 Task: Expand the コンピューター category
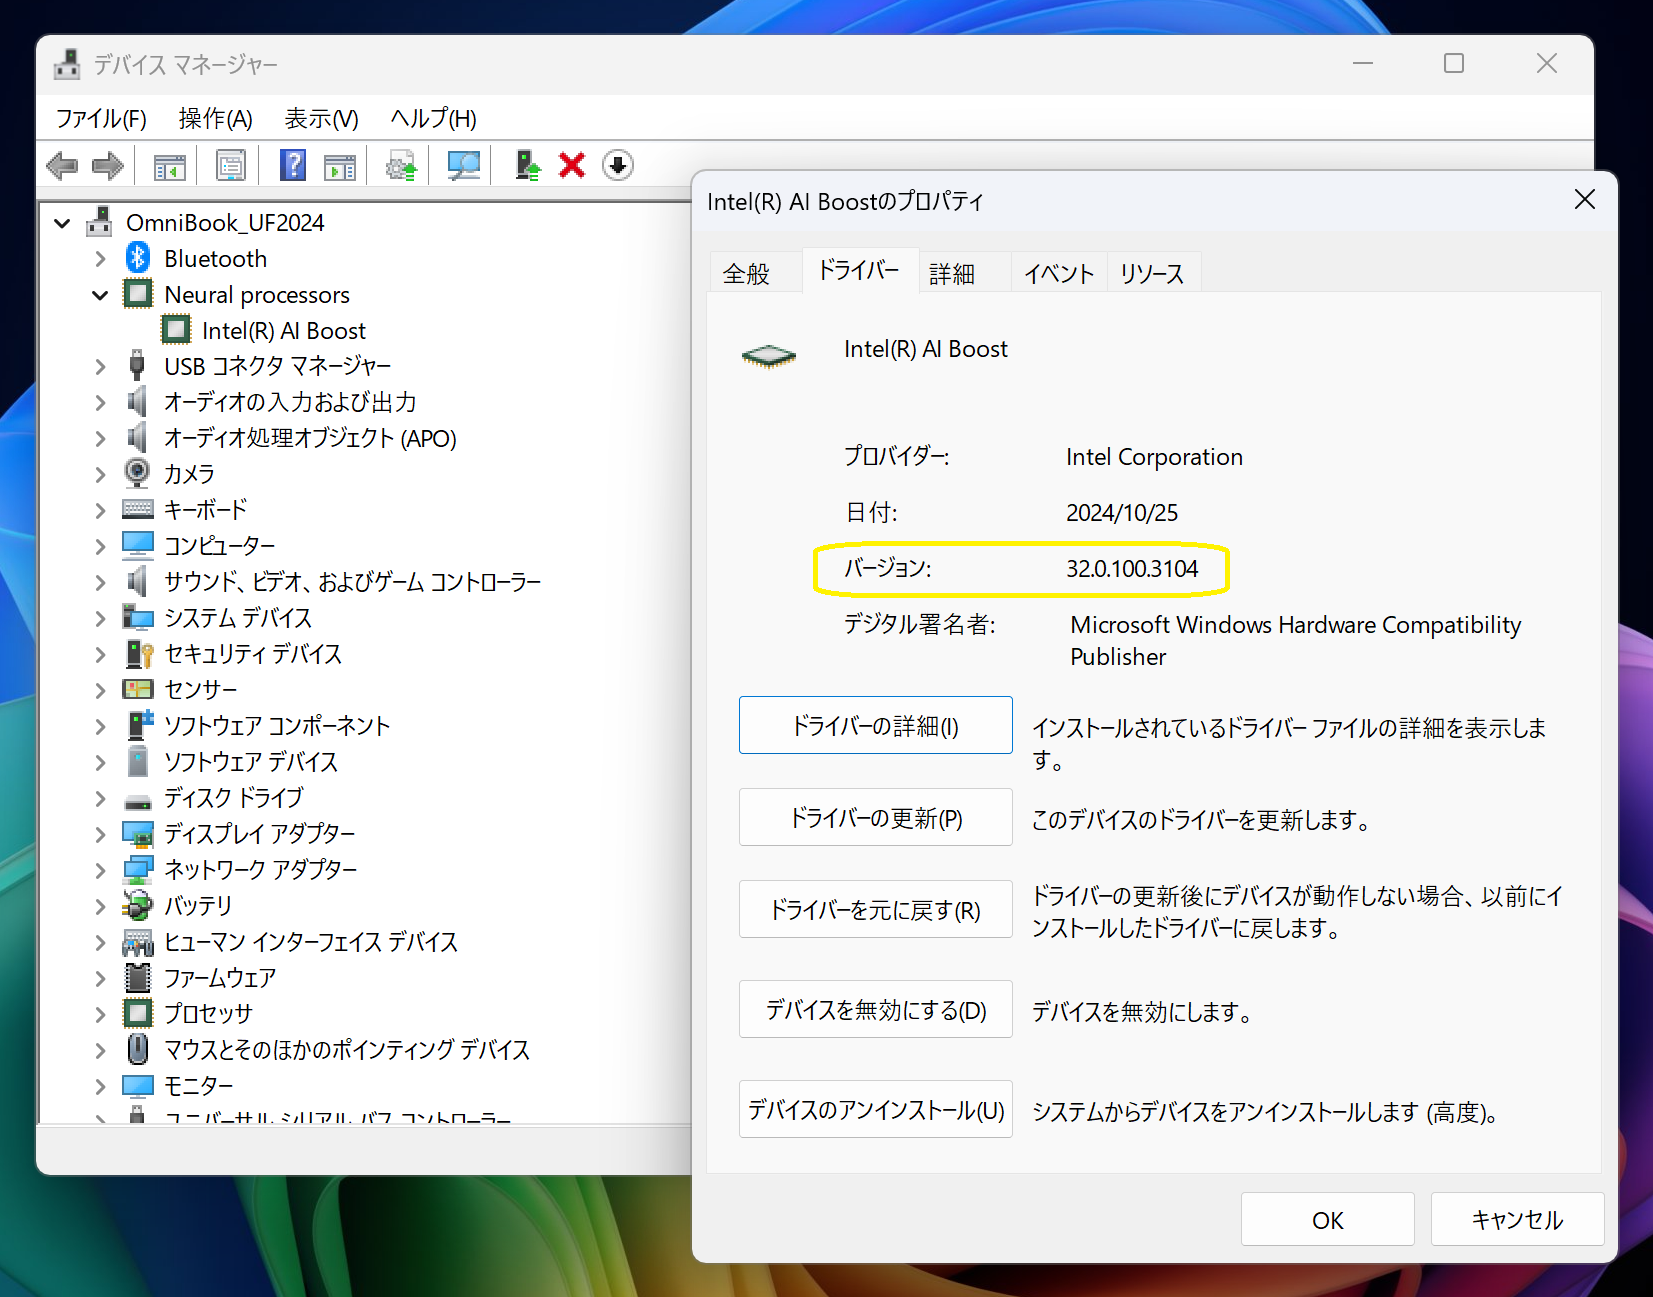coord(100,546)
